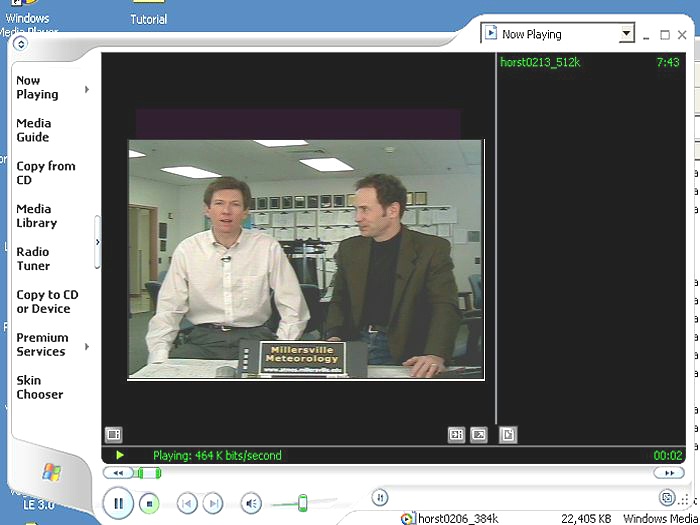The height and width of the screenshot is (525, 700).
Task: Select the horst0206_384k file in background window
Action: pos(458,519)
